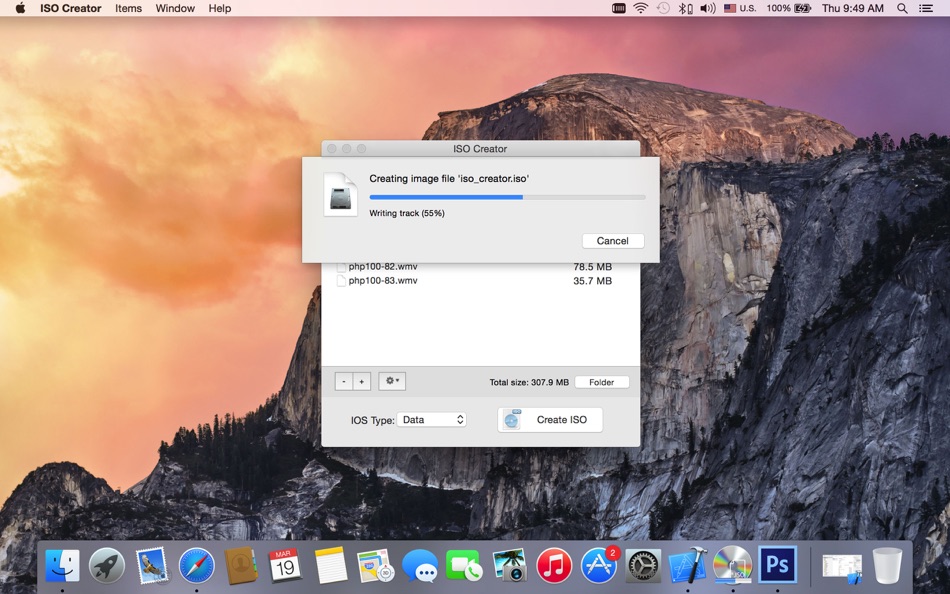This screenshot has width=950, height=594.
Task: Open Notification Center list icon
Action: pyautogui.click(x=926, y=8)
